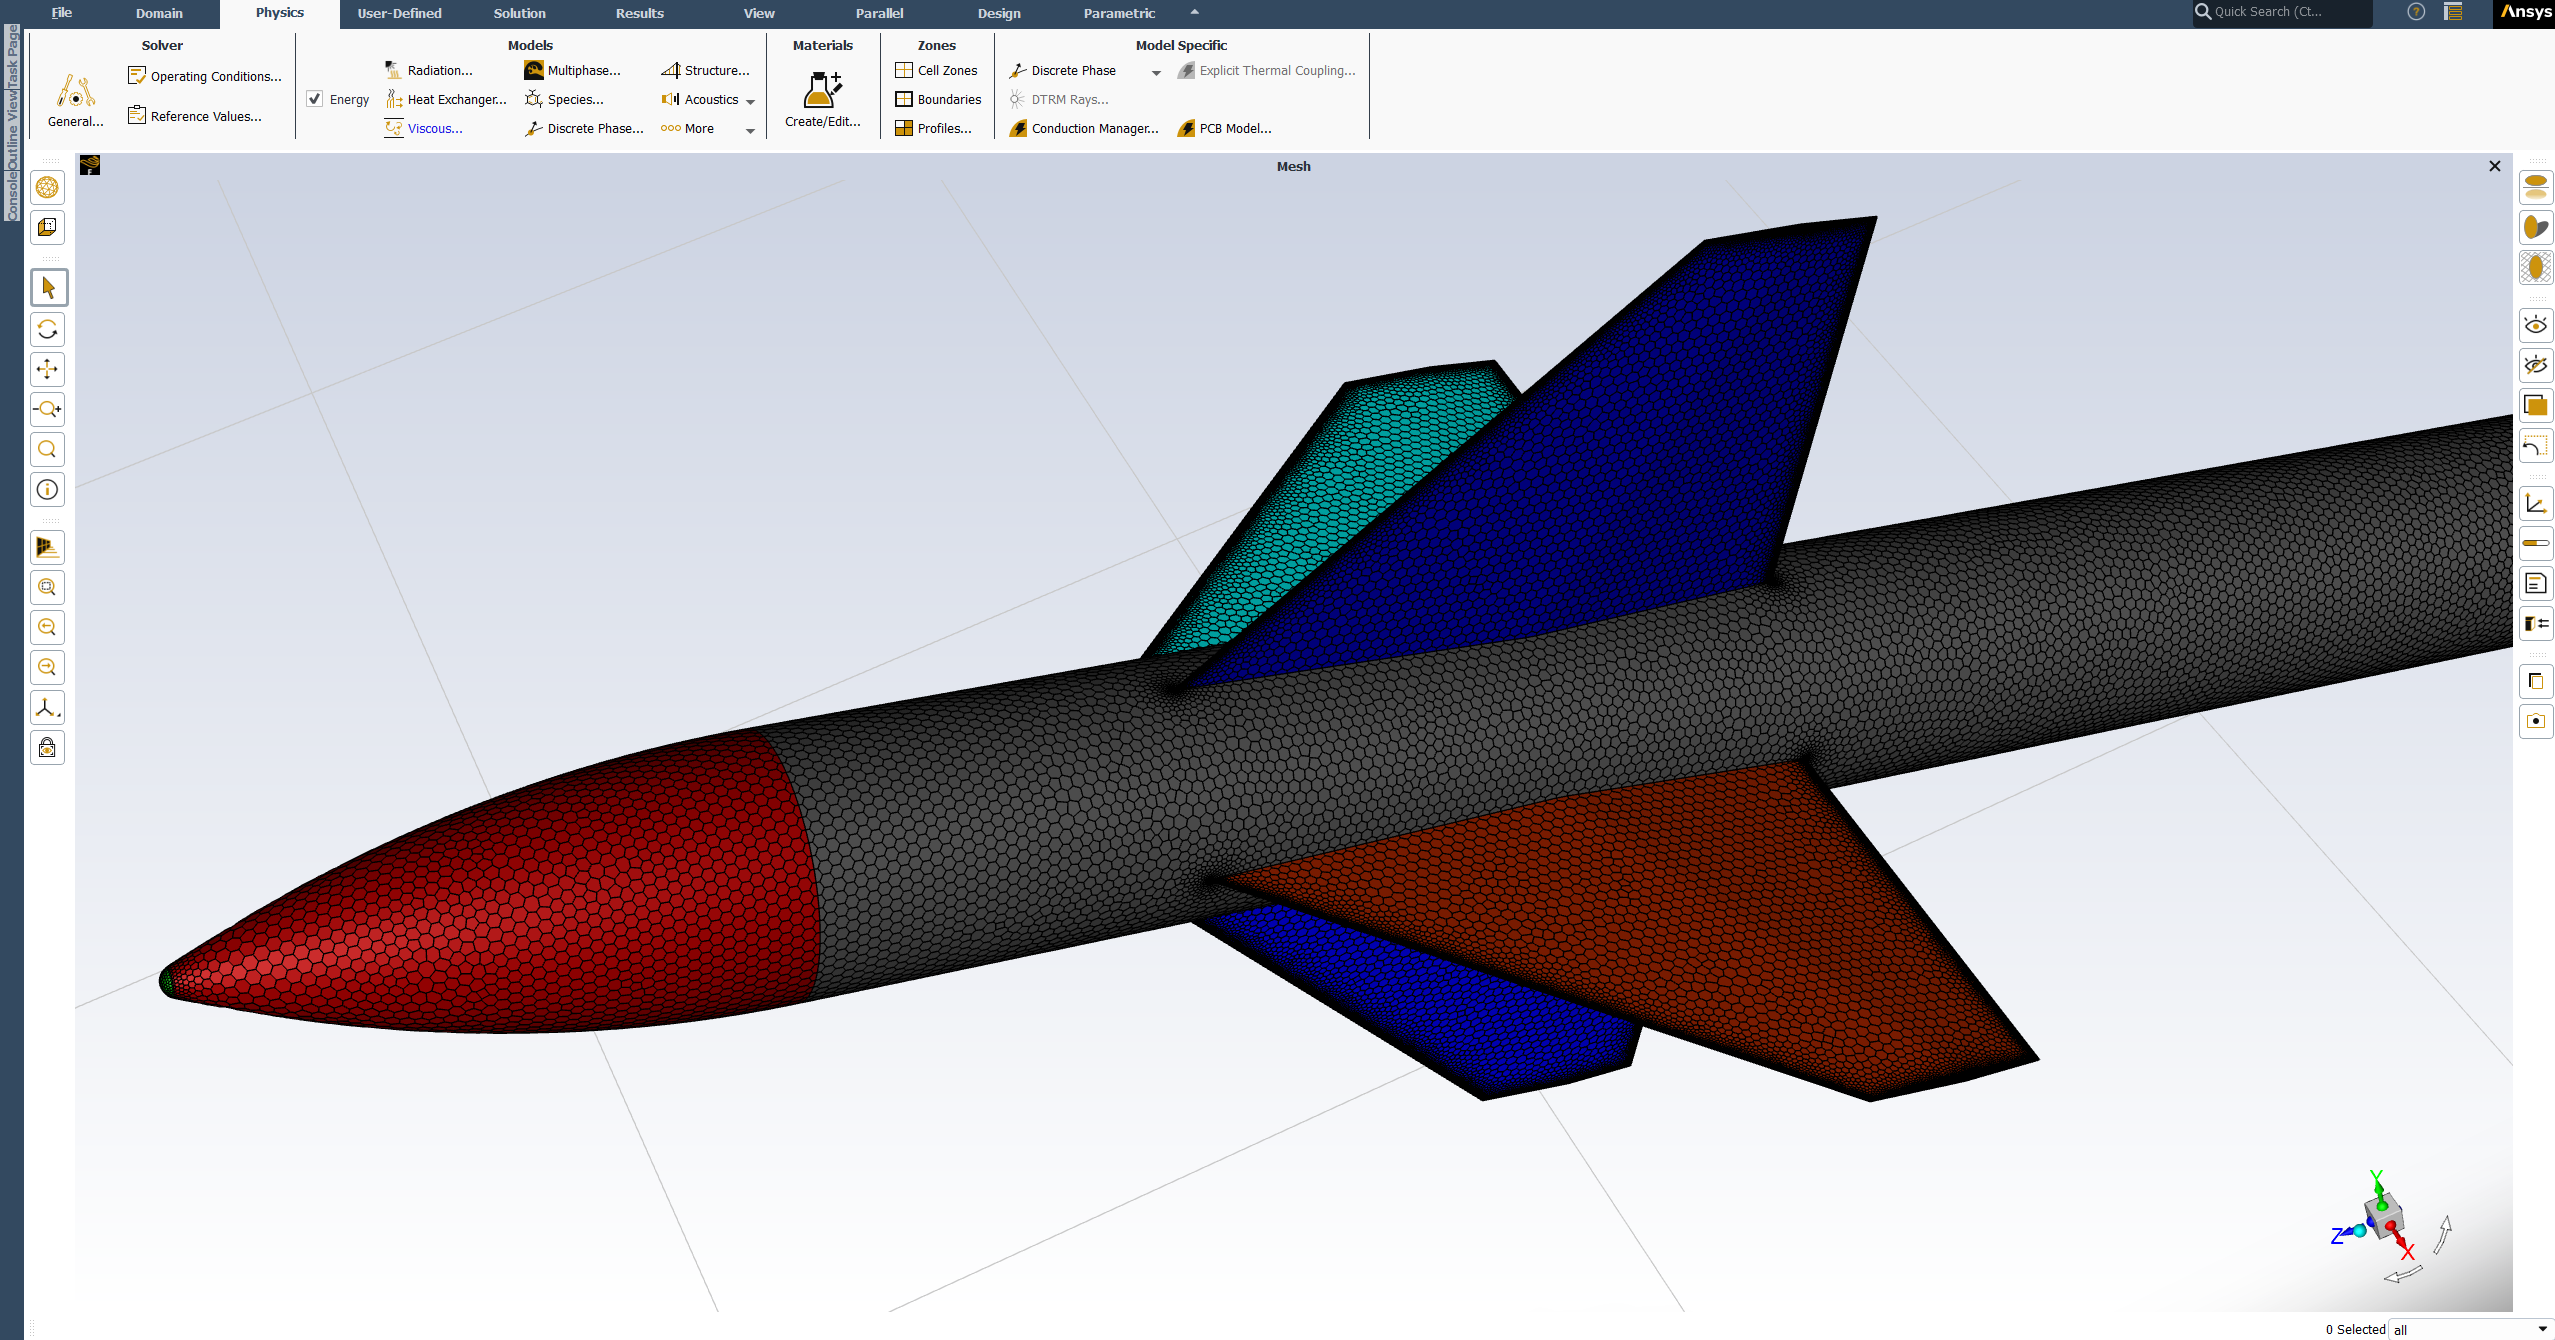Open Conduction Manager dialog
This screenshot has height=1340, width=2555.
click(1084, 128)
